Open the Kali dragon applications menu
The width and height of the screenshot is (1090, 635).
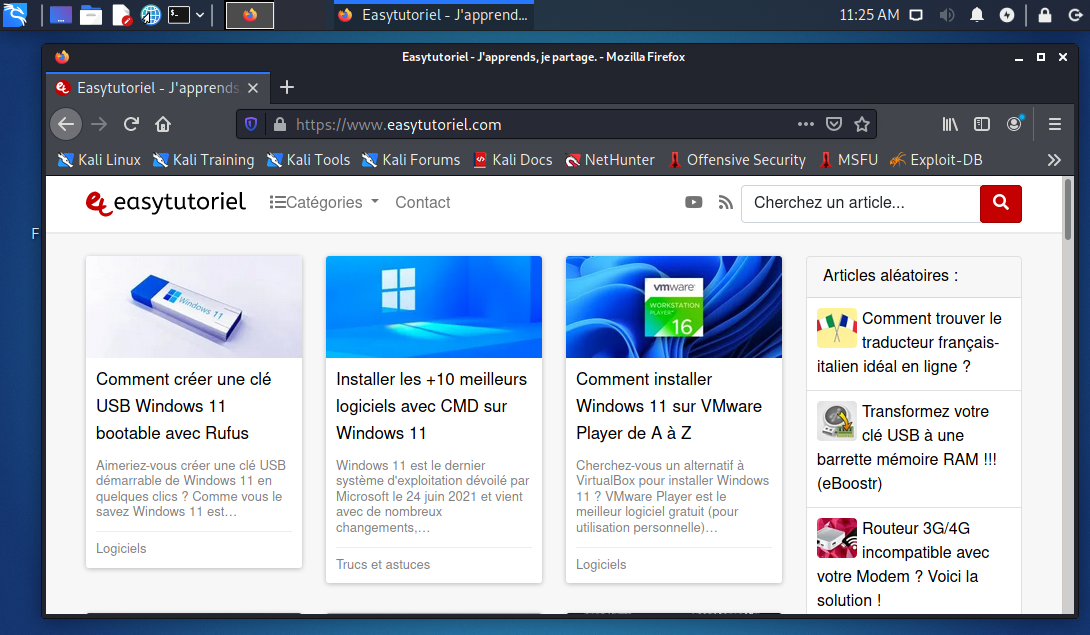click(x=15, y=15)
